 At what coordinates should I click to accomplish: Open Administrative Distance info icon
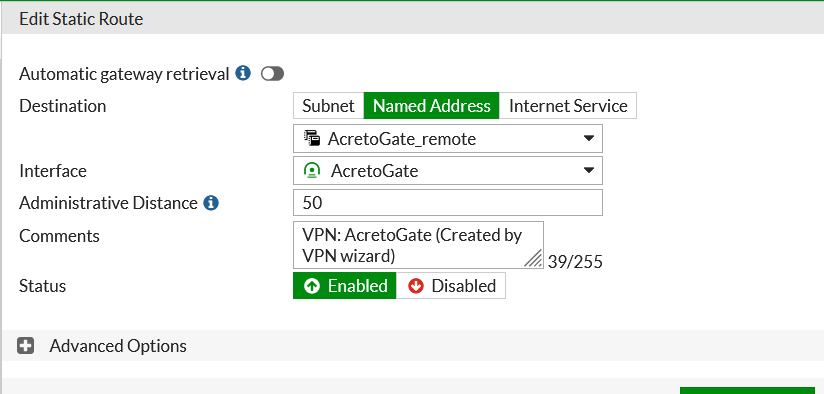211,203
